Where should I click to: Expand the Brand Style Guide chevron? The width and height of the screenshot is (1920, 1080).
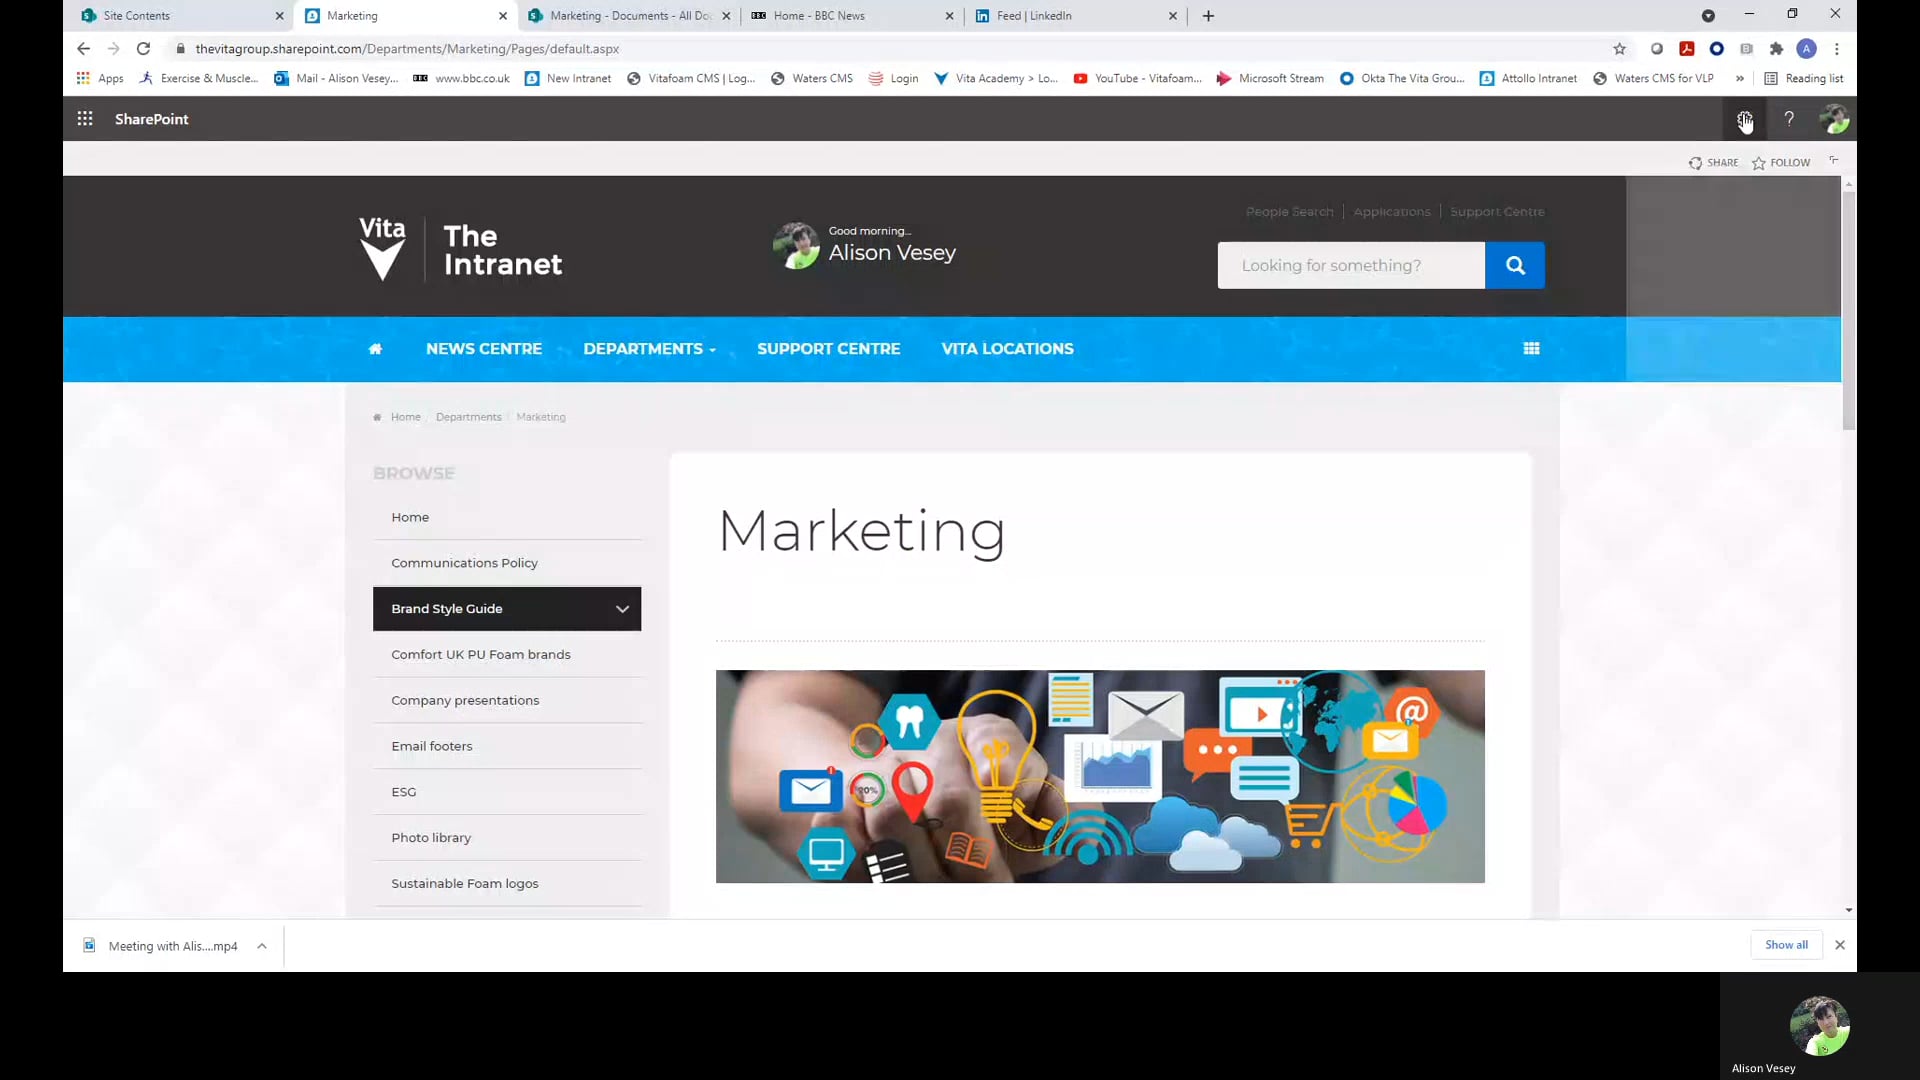(622, 609)
